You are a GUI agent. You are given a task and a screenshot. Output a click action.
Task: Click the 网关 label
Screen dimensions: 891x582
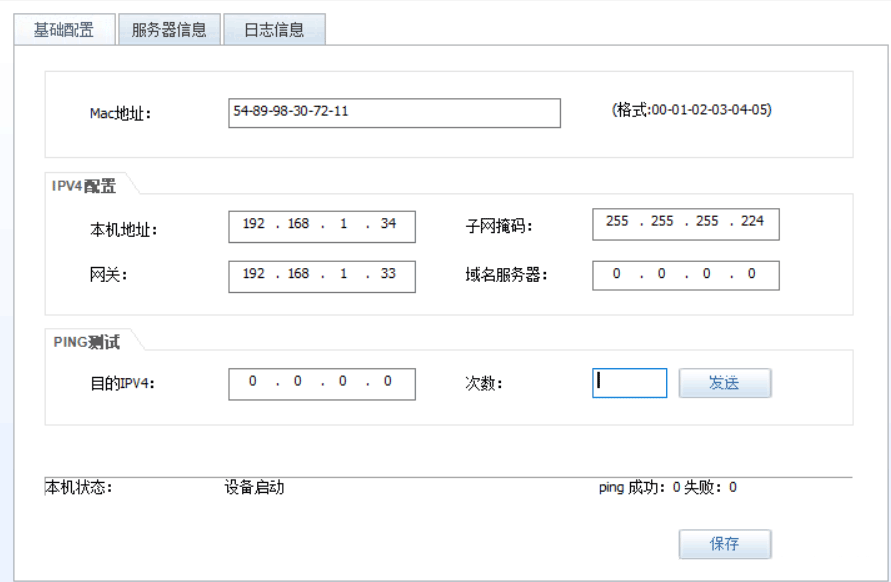pyautogui.click(x=108, y=275)
